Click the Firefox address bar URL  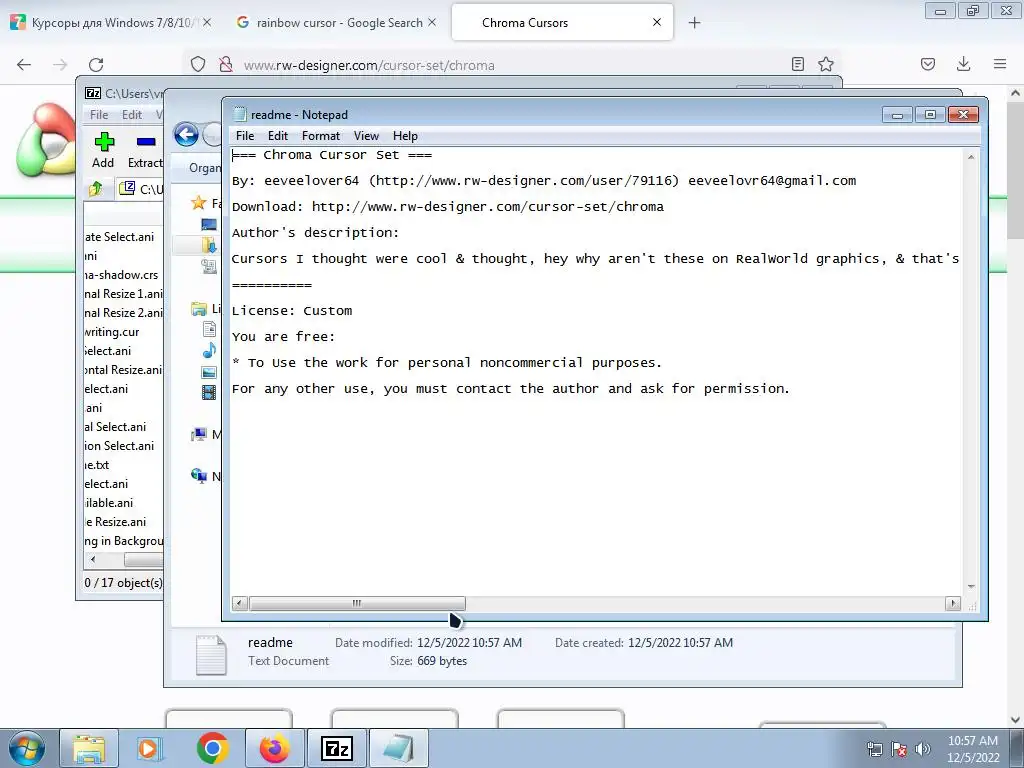click(x=369, y=65)
